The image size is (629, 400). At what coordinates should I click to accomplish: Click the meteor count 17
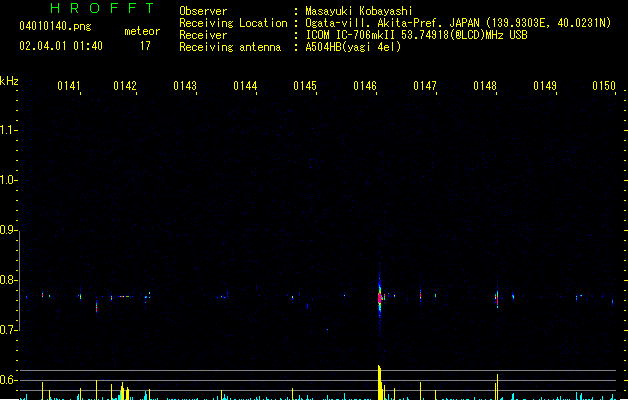click(x=145, y=46)
